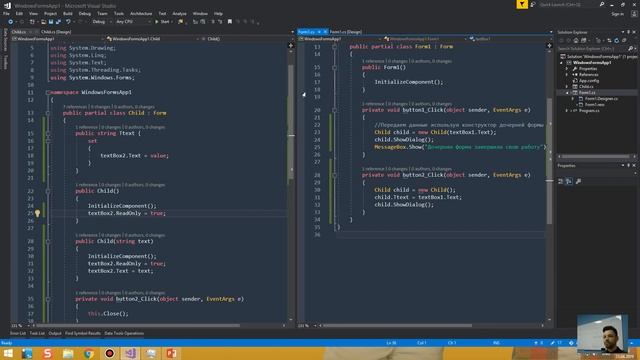This screenshot has width=640, height=360.
Task: Collapse the button1_Click method block
Action: pos(334,110)
